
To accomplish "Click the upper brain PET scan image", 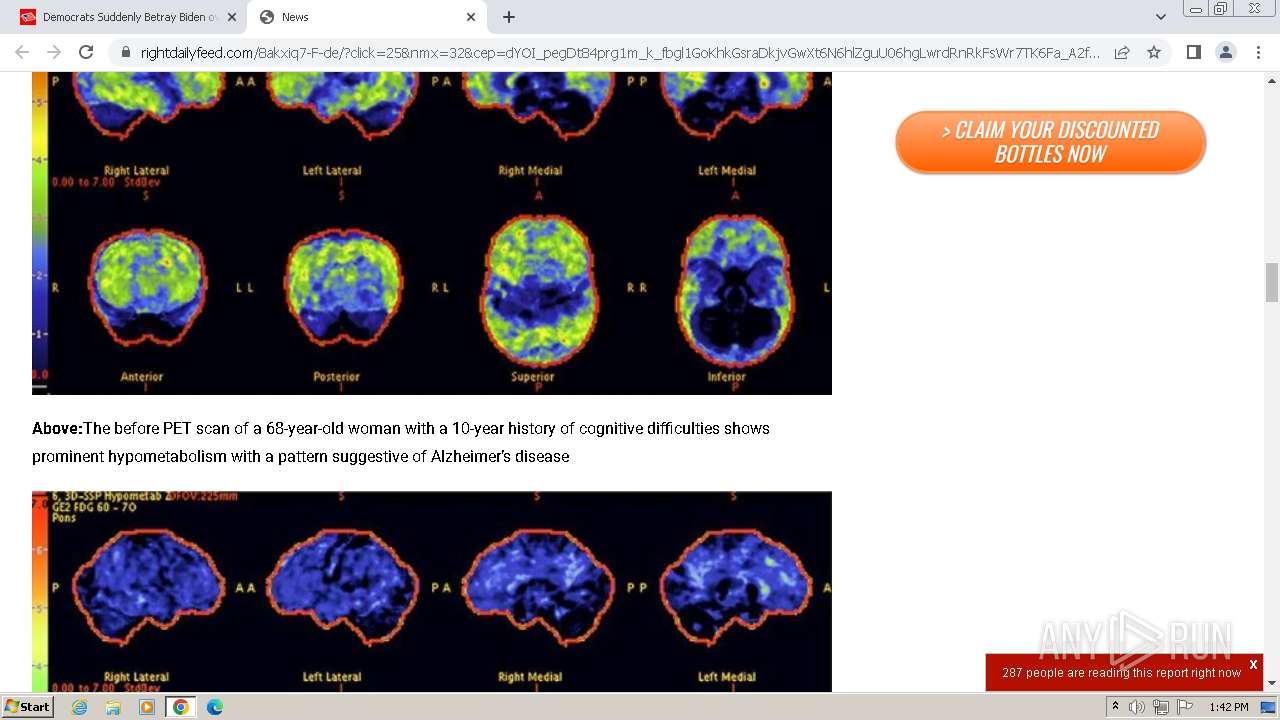I will click(432, 233).
